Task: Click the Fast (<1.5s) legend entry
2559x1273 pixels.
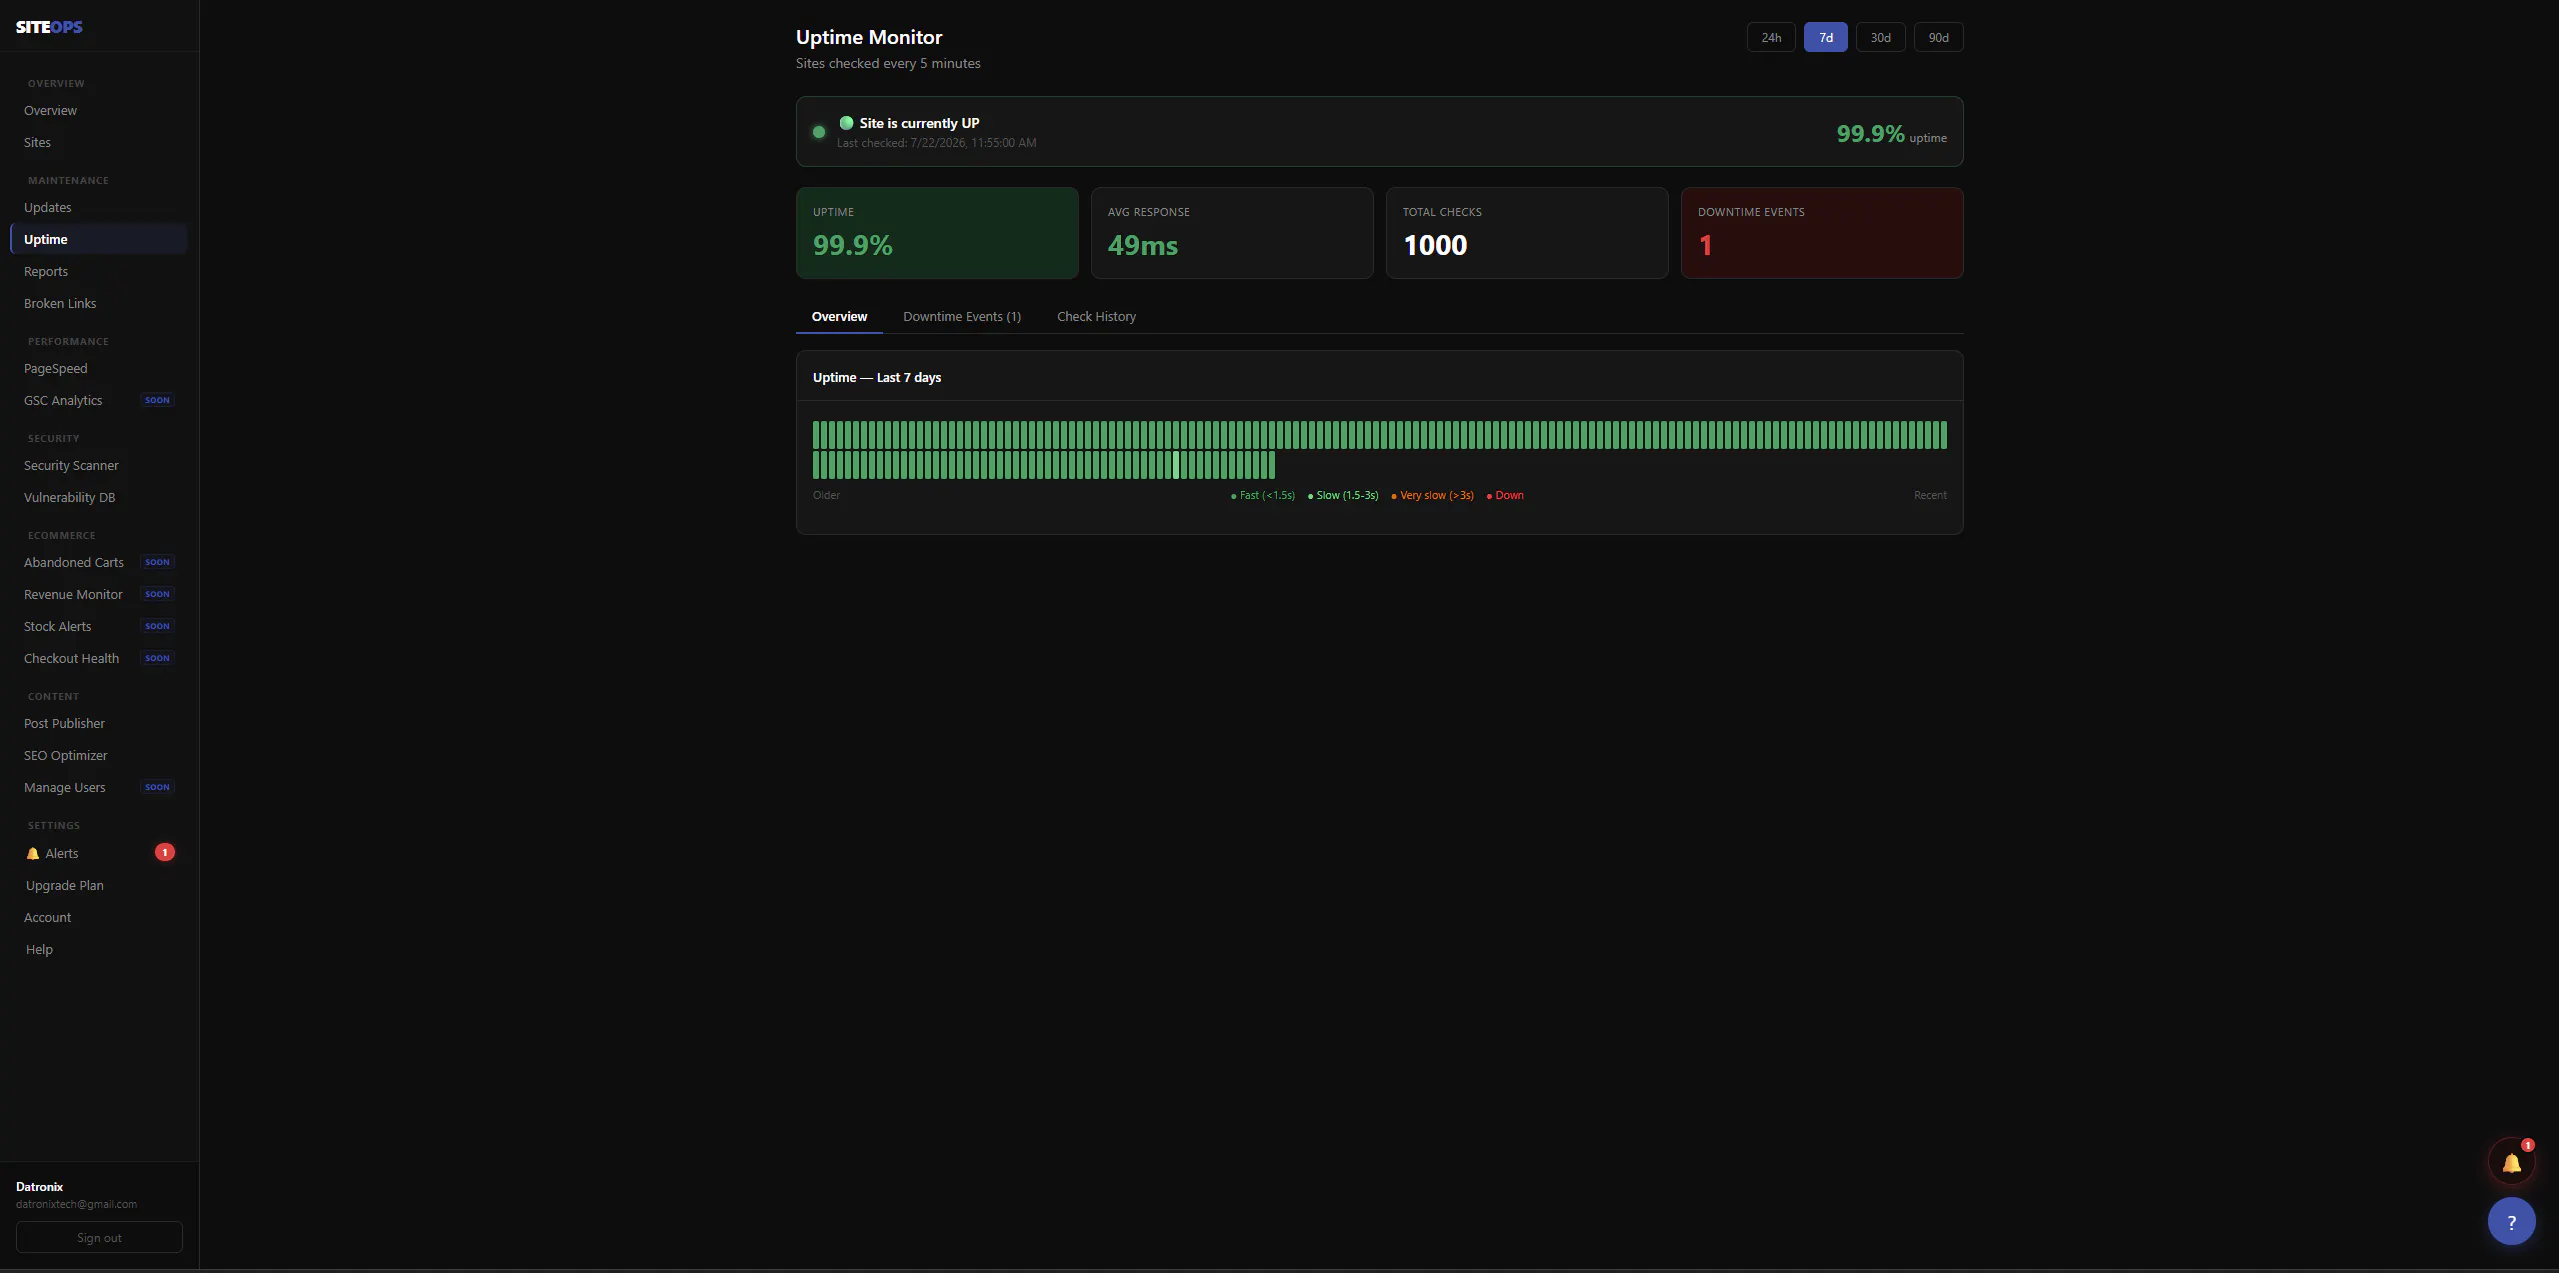Action: [x=1263, y=495]
